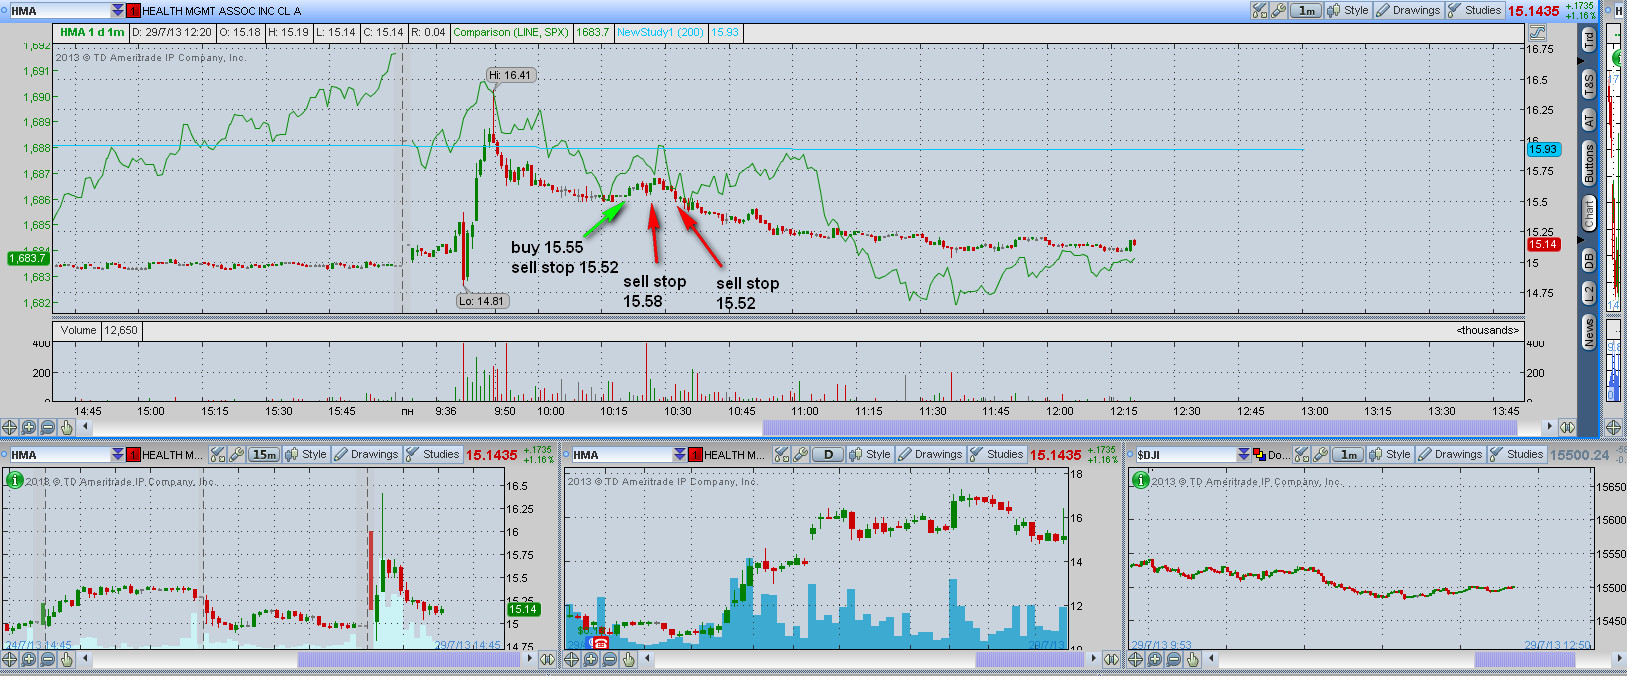Toggle the 15m timeframe button on lower-left chart
The image size is (1627, 676).
(264, 454)
